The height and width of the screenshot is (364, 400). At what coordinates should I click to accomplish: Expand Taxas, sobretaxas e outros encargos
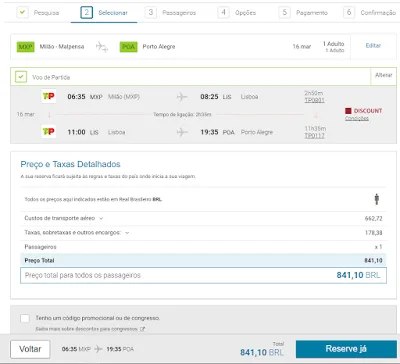[127, 233]
